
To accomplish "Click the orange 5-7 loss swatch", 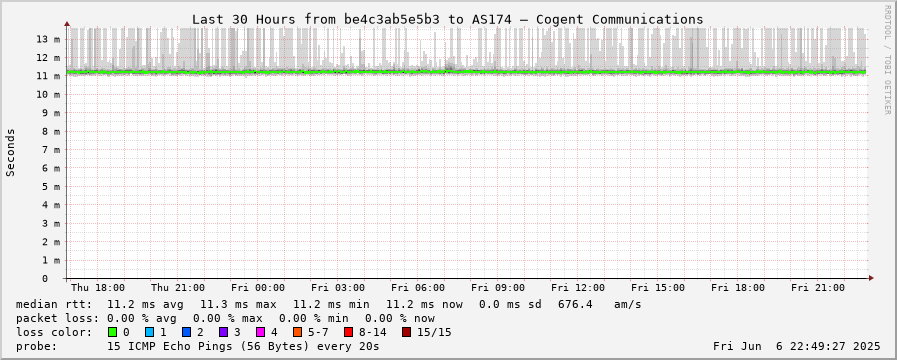I will (298, 332).
